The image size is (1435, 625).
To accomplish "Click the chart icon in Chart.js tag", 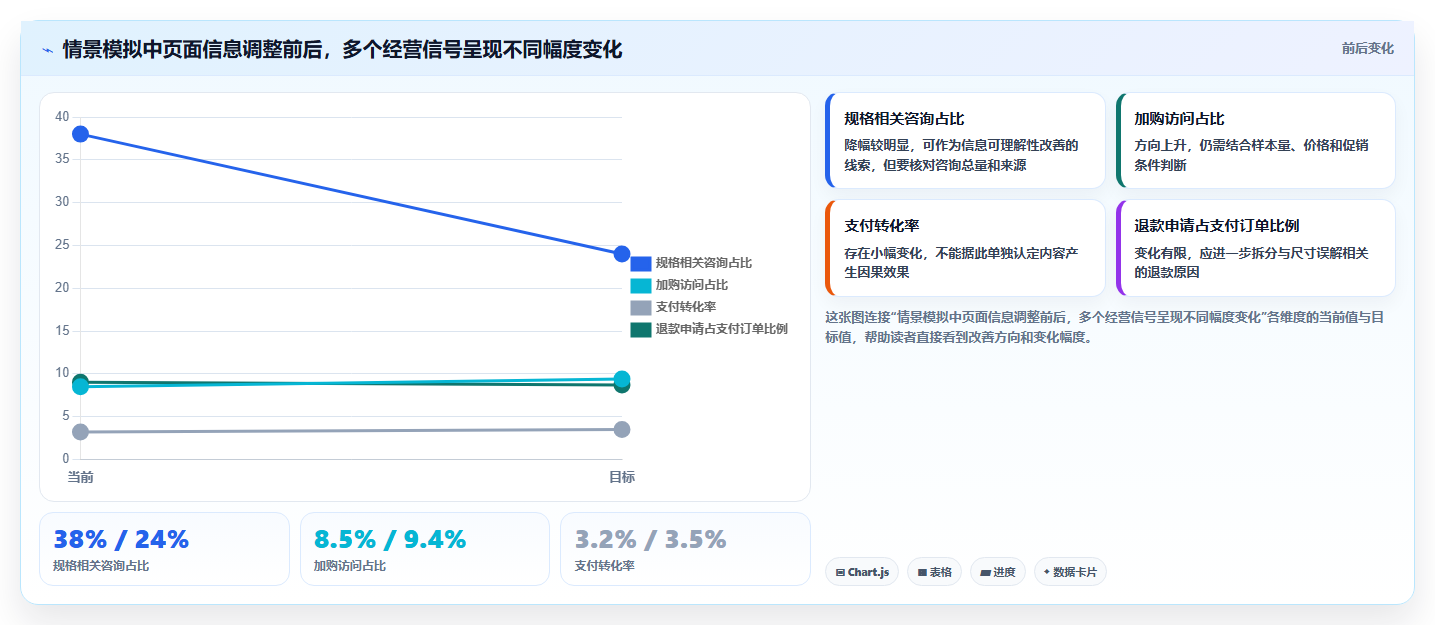I will point(841,573).
